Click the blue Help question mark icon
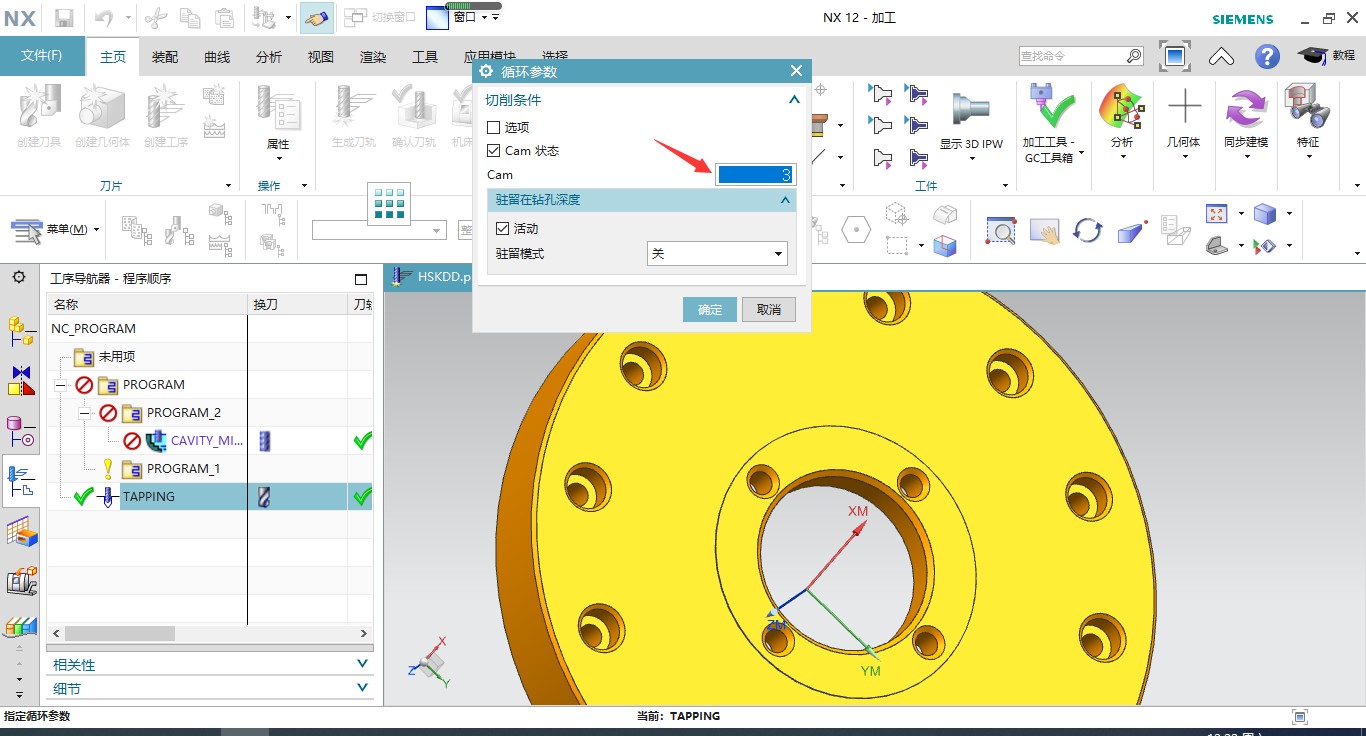This screenshot has width=1366, height=736. pyautogui.click(x=1267, y=56)
